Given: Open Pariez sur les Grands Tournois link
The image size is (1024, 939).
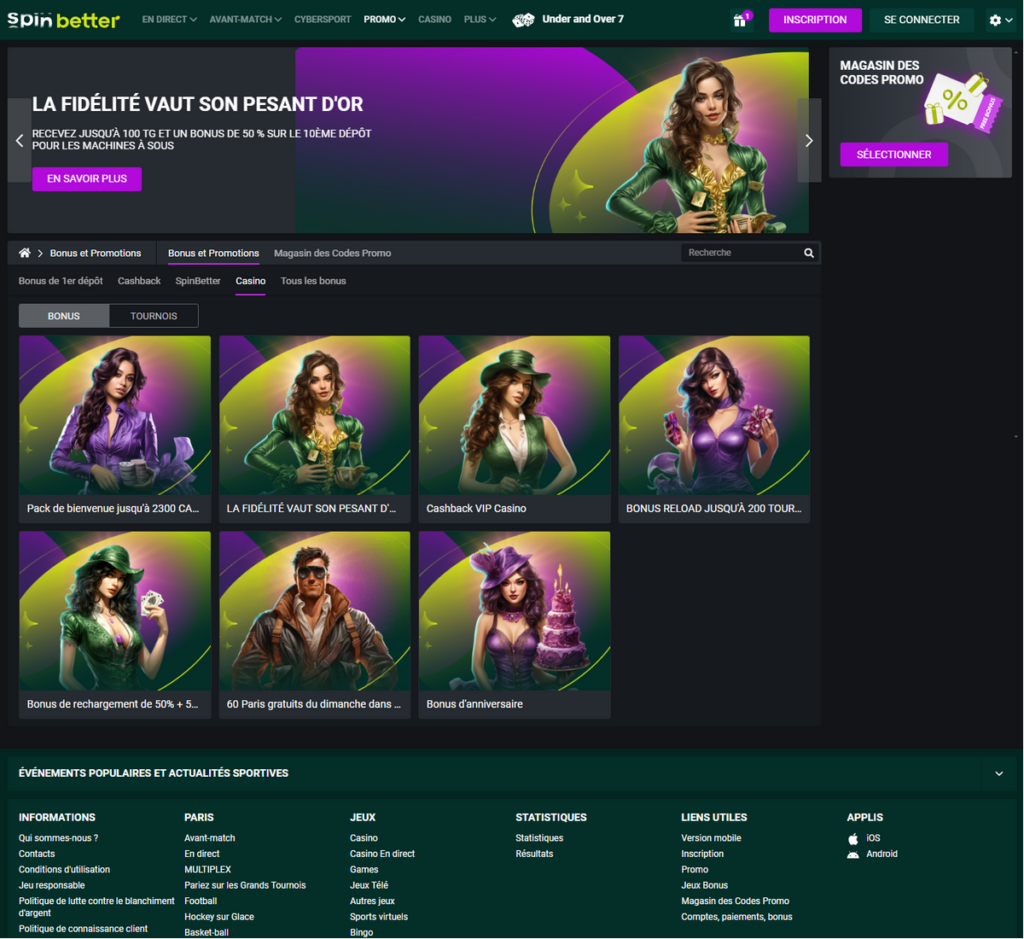Looking at the screenshot, I should [x=245, y=885].
